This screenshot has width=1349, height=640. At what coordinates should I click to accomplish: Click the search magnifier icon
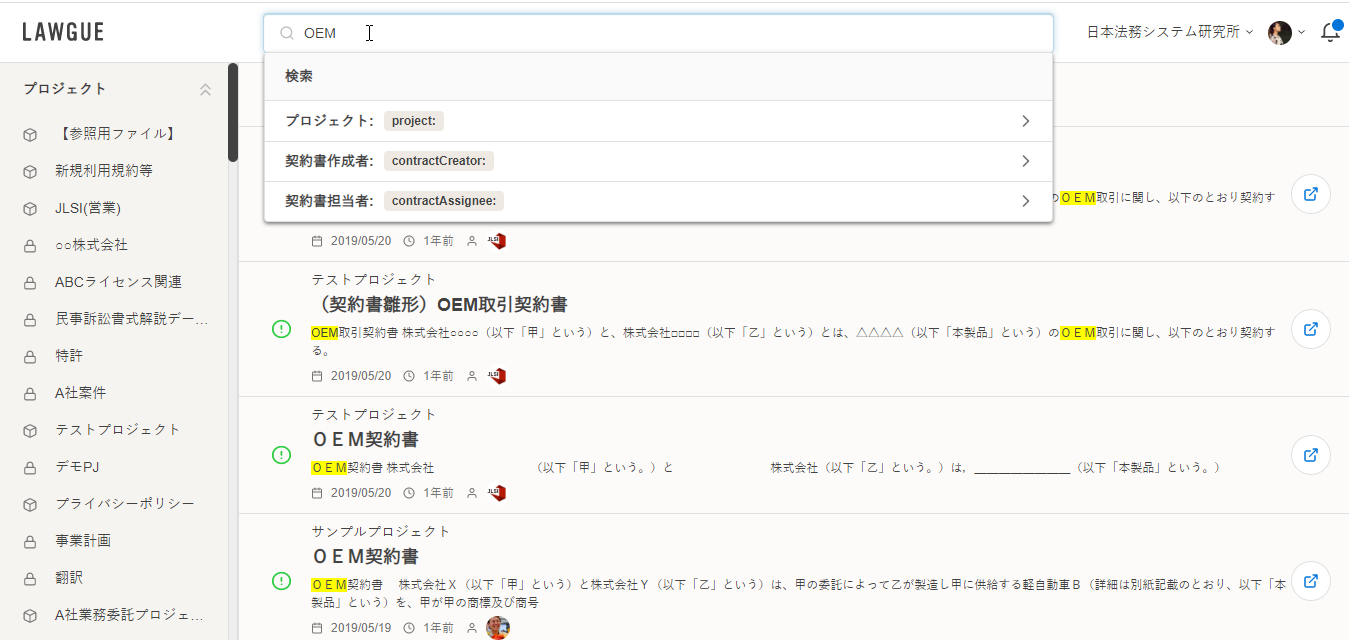point(287,33)
